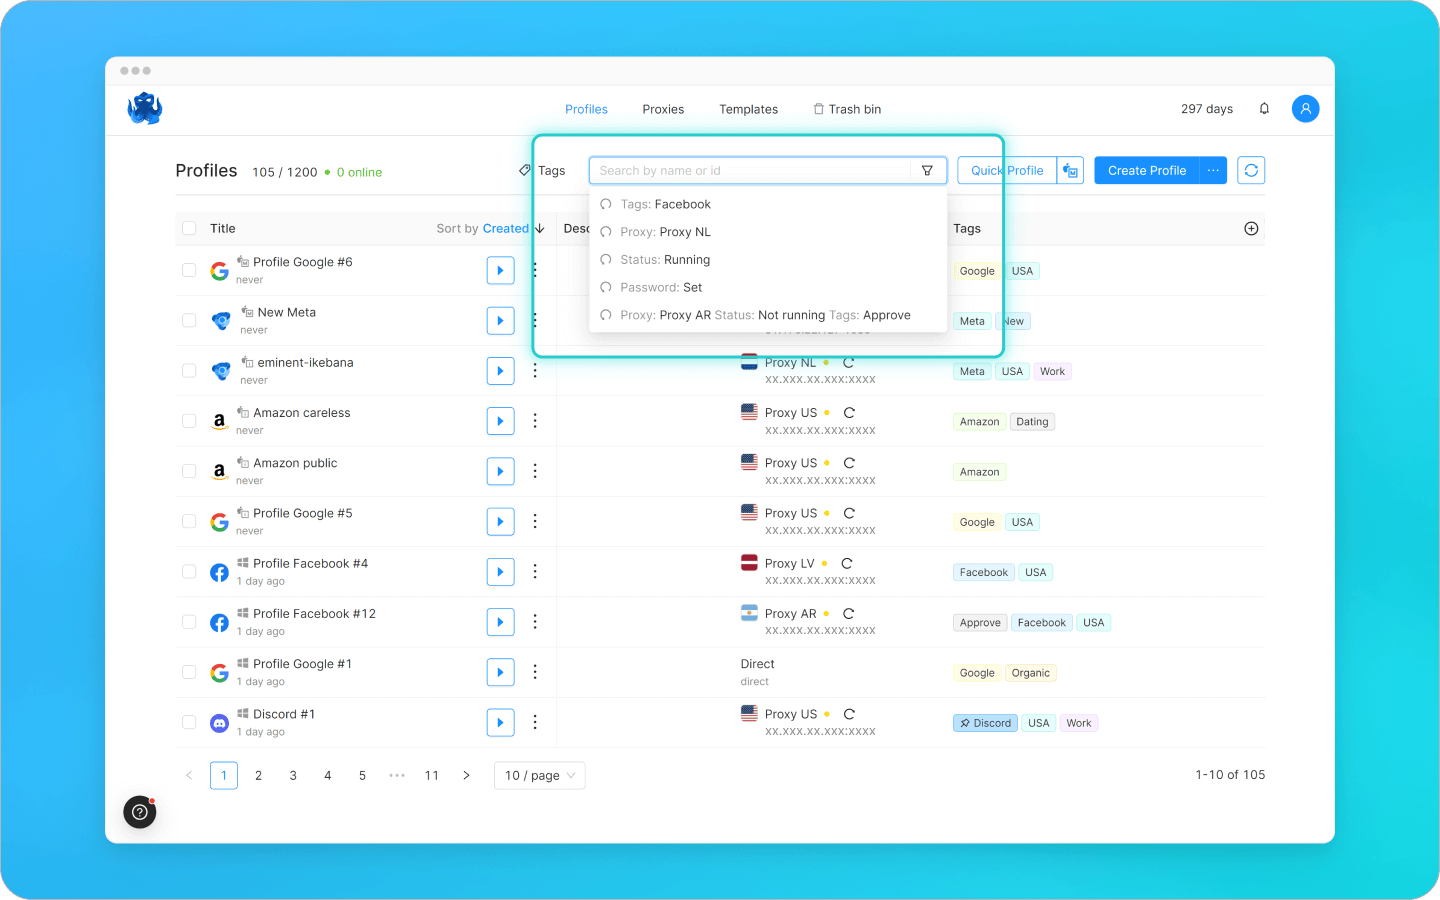Screen dimensions: 1440x900
Task: Open the Trash bin tab
Action: tap(847, 109)
